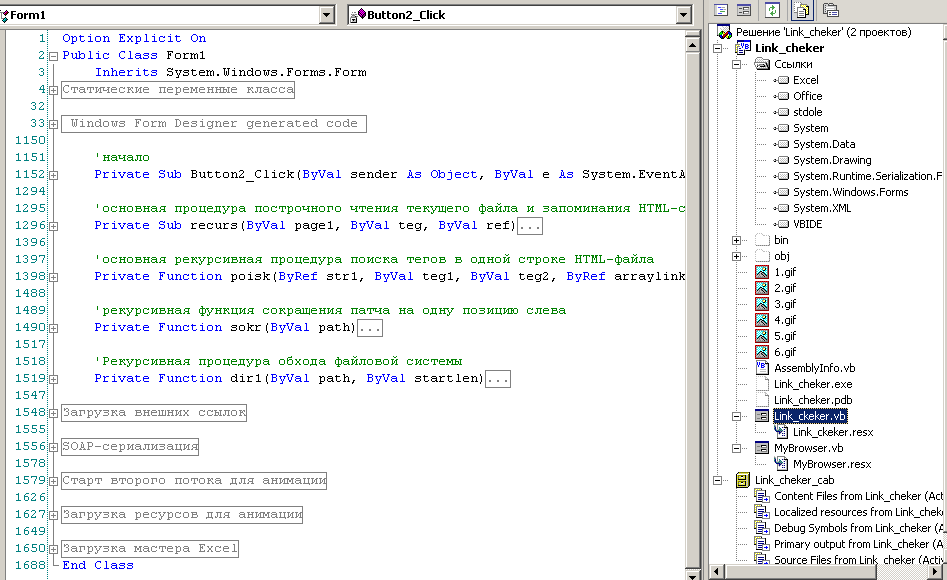Click the resource icon of Link_ckeker.resx
947x580 pixels.
coord(781,432)
